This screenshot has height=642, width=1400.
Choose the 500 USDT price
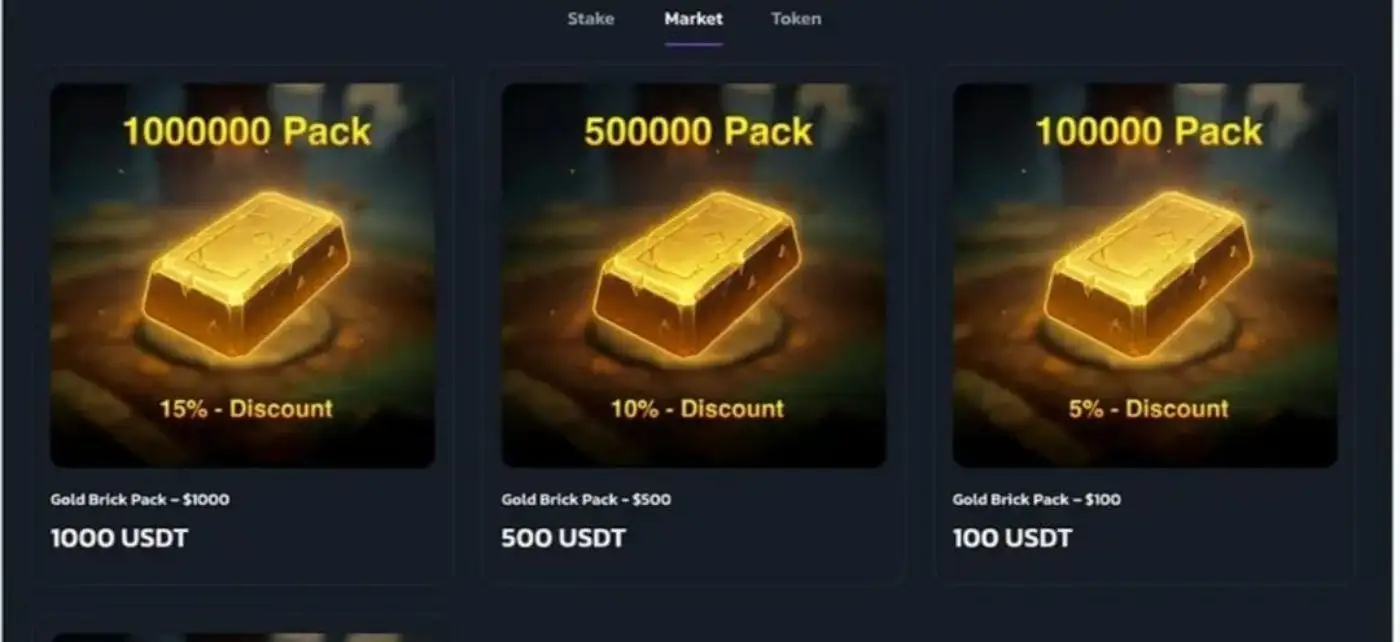pos(564,538)
